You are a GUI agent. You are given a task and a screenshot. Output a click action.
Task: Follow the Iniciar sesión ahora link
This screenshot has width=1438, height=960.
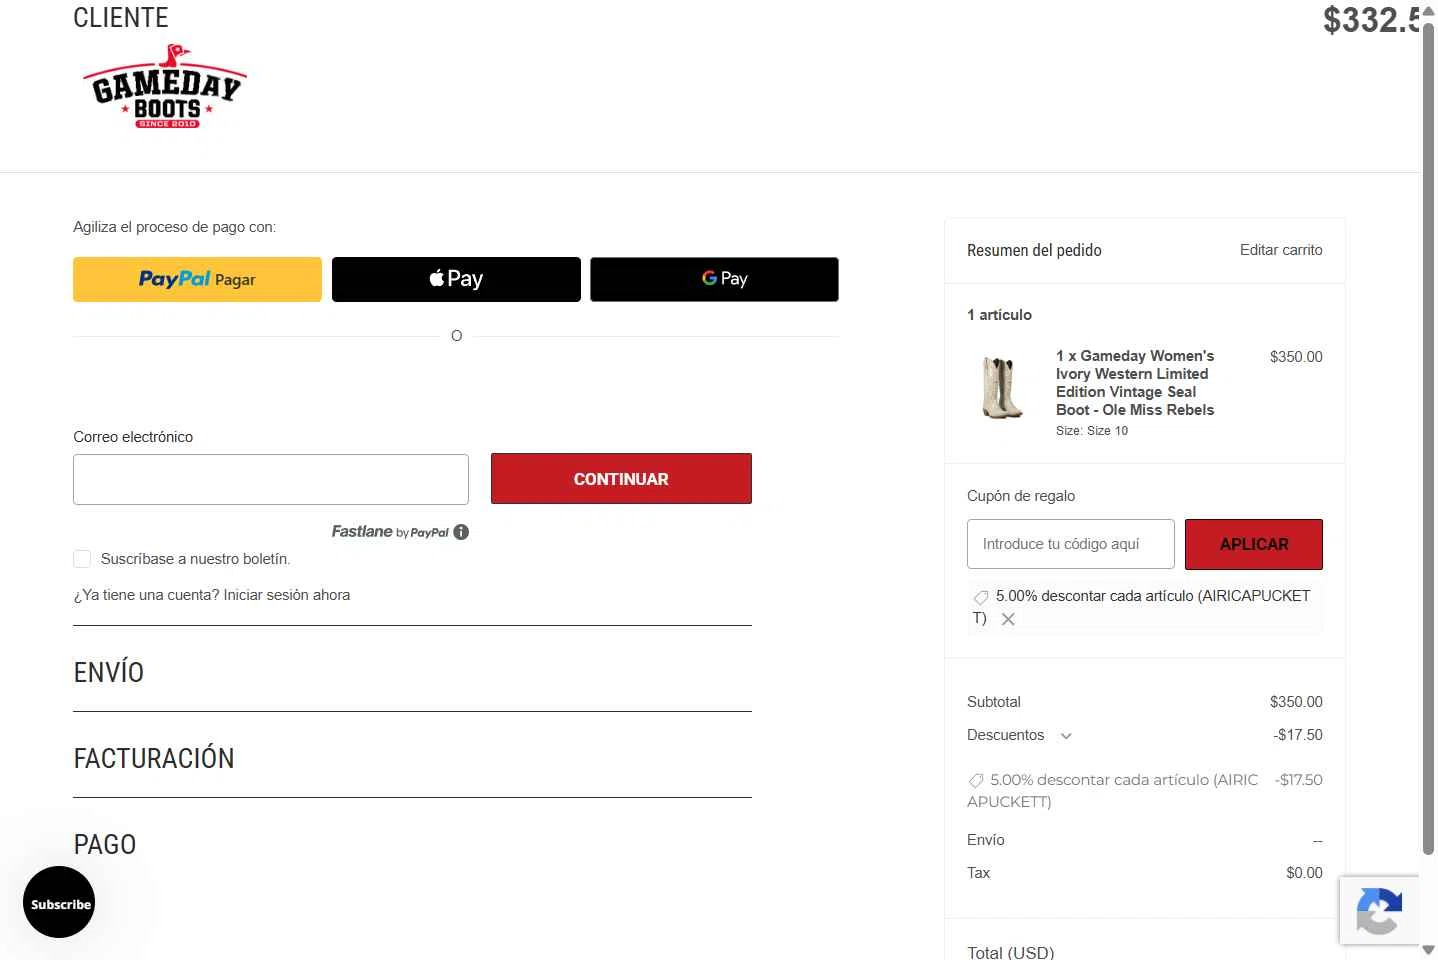[287, 595]
